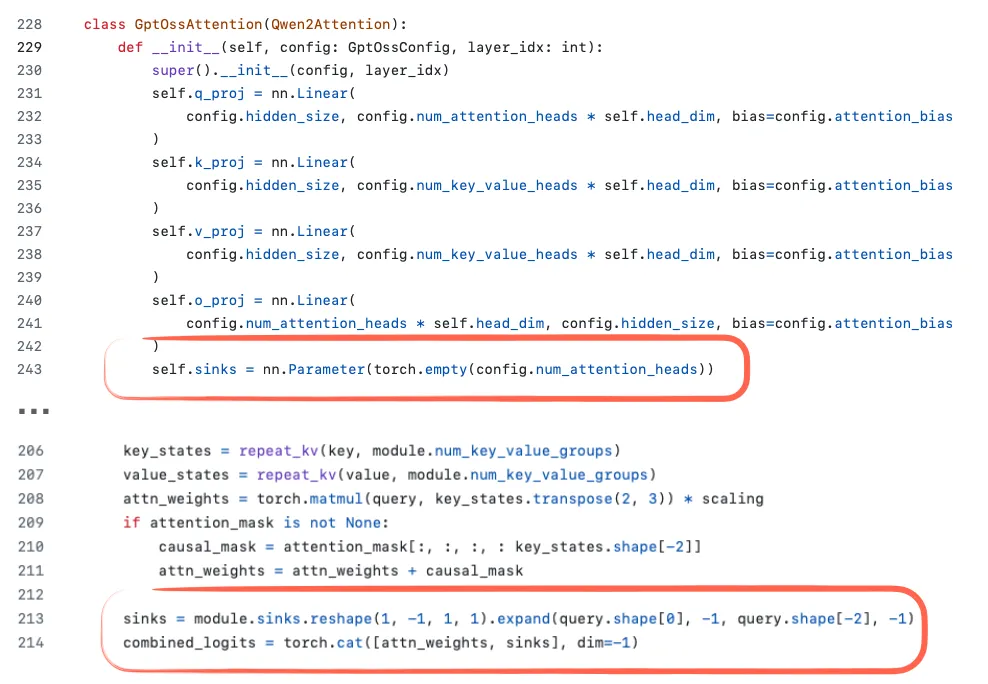988x684 pixels.
Task: Click hidden_size on line 238
Action: pyautogui.click(x=292, y=254)
